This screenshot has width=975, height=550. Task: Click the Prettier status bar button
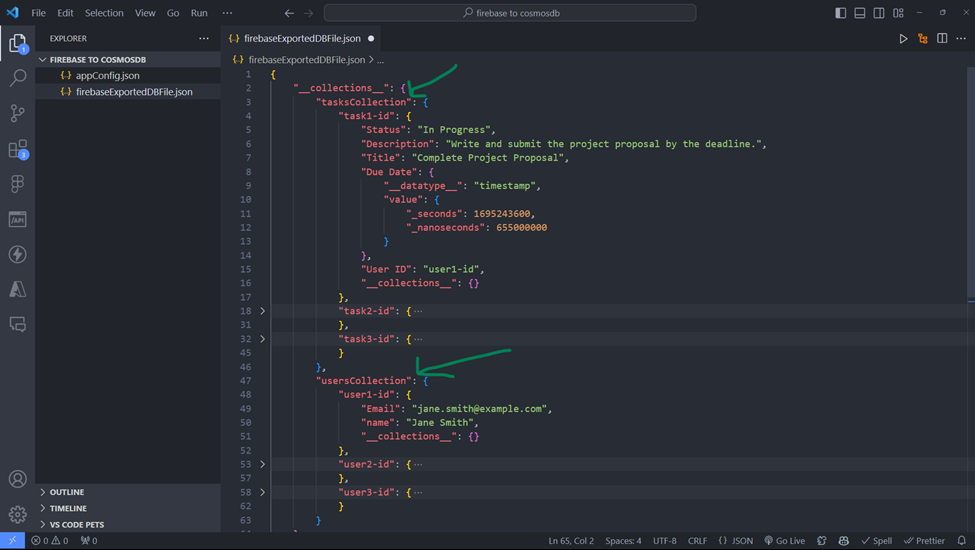[x=924, y=541]
